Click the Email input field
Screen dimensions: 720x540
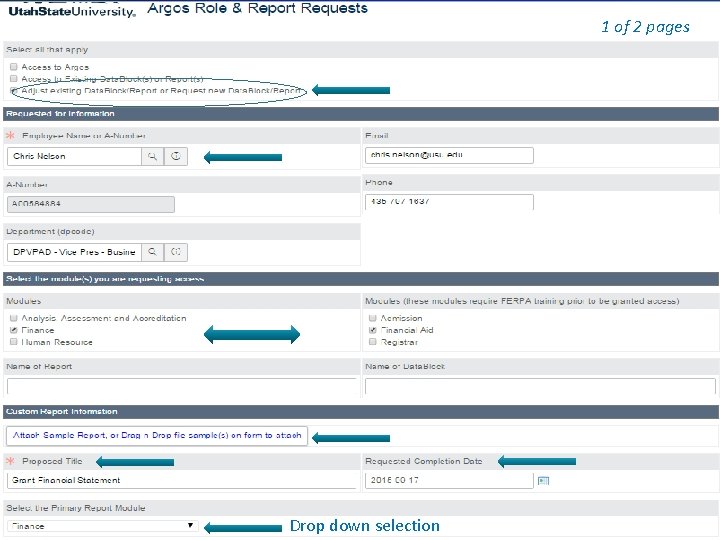[x=449, y=155]
